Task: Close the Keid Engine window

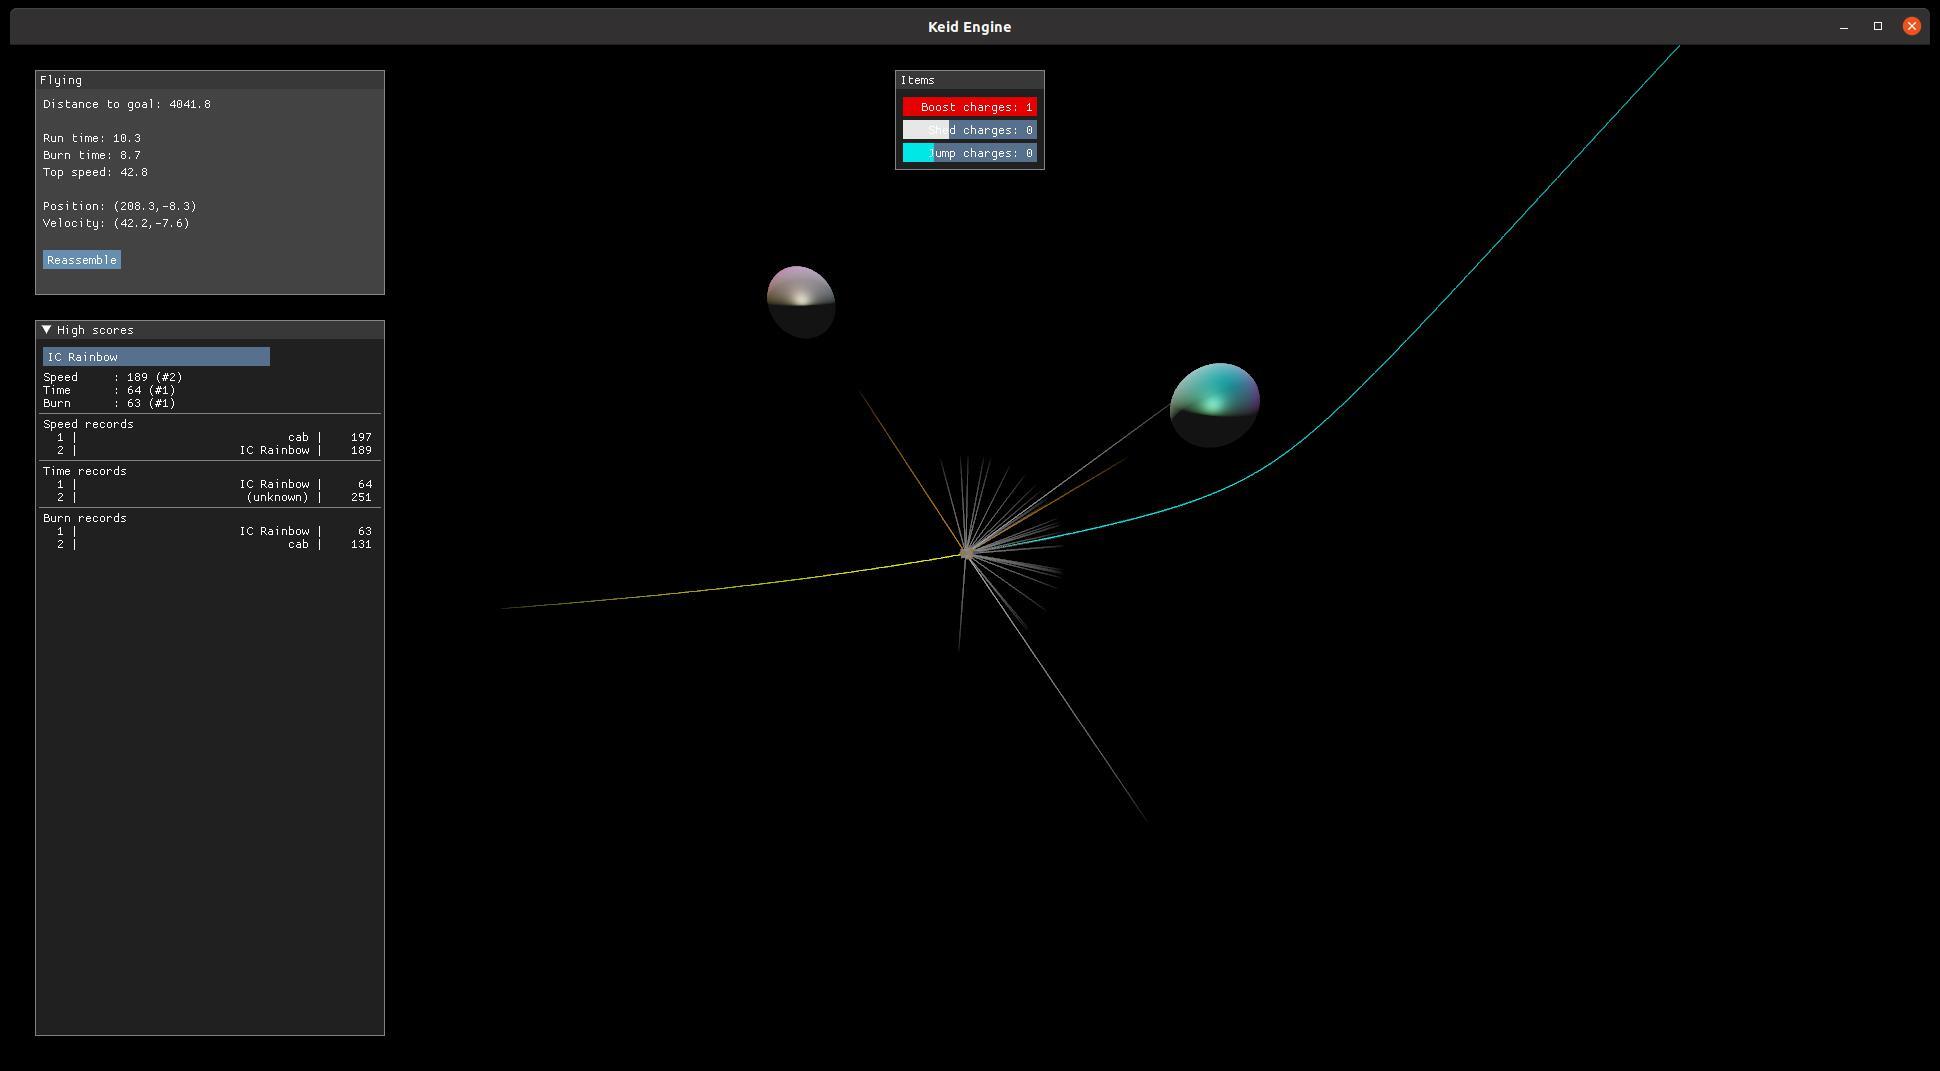Action: click(x=1912, y=27)
